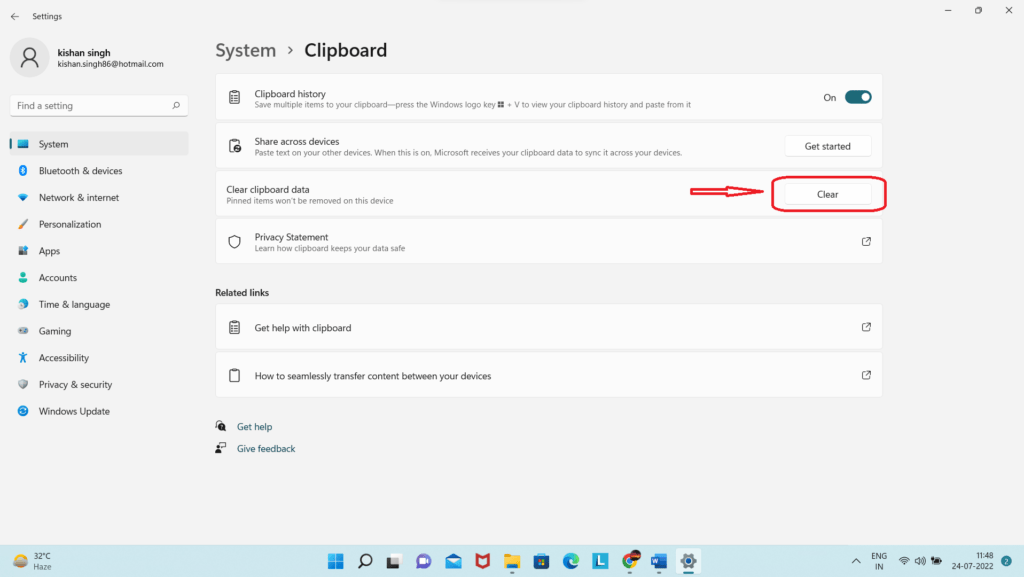Select System in the sidebar

coord(99,144)
